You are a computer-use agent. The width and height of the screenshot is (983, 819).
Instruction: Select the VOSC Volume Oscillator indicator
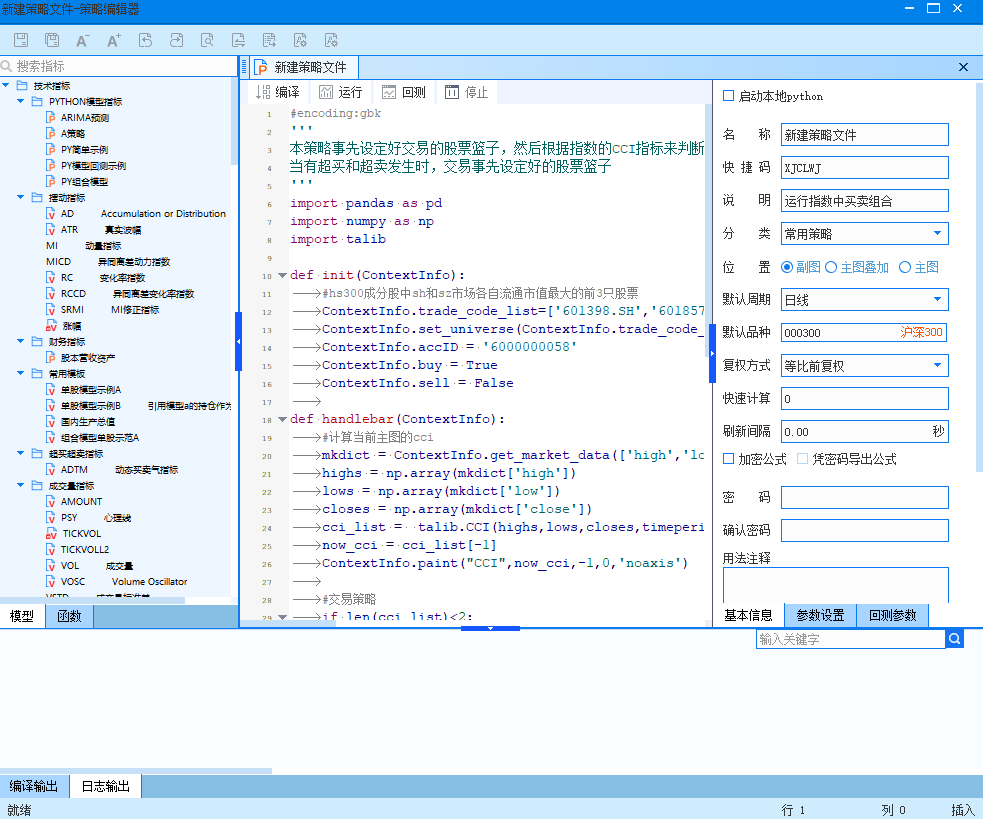click(x=117, y=581)
